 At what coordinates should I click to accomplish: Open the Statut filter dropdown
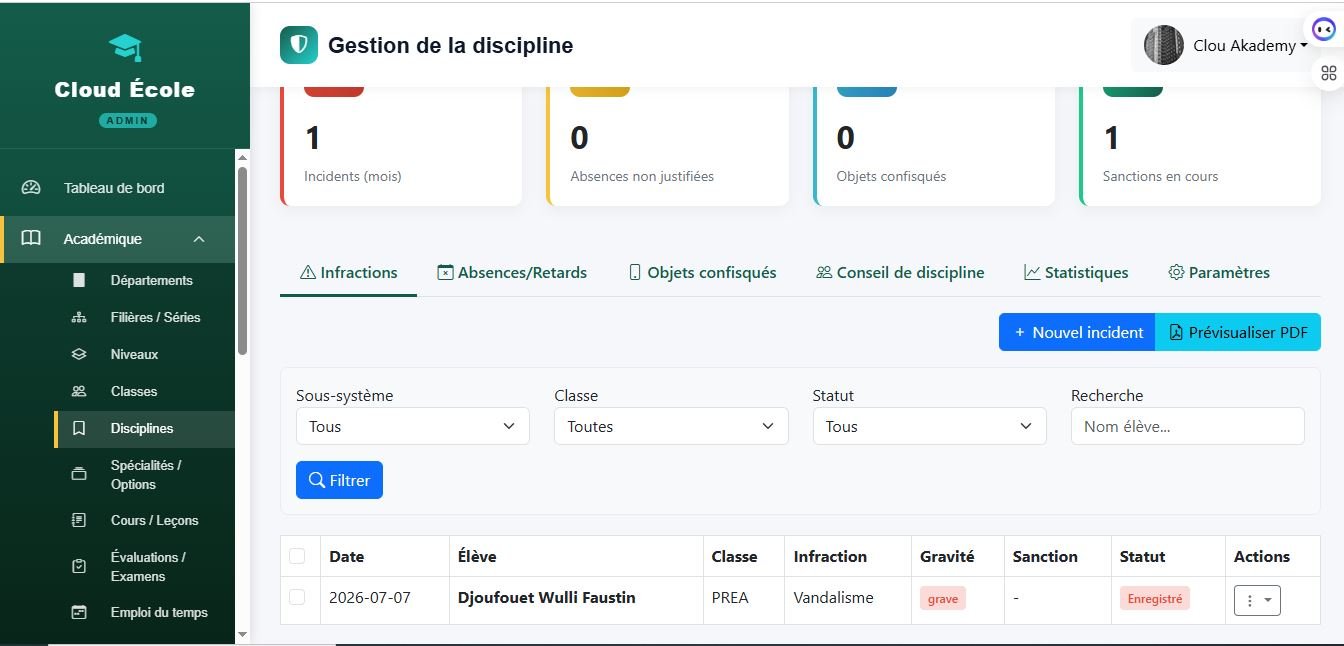coord(929,426)
